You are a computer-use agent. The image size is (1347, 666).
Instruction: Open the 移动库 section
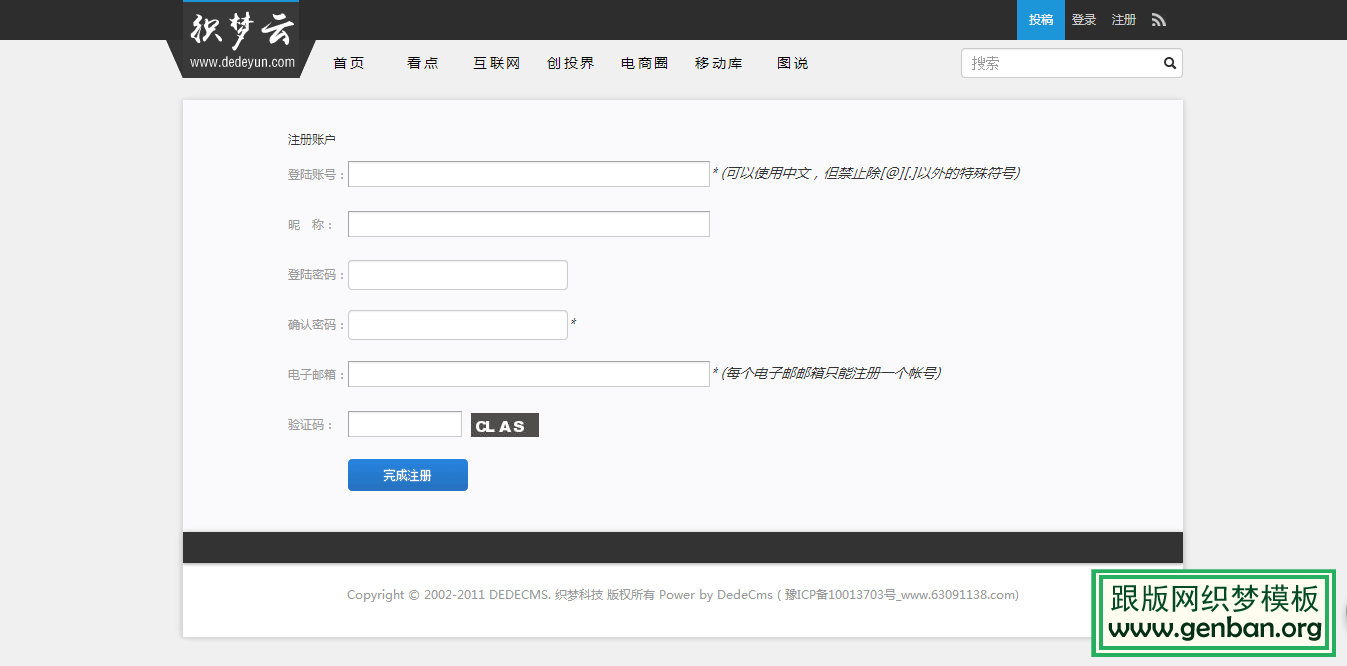tap(718, 62)
